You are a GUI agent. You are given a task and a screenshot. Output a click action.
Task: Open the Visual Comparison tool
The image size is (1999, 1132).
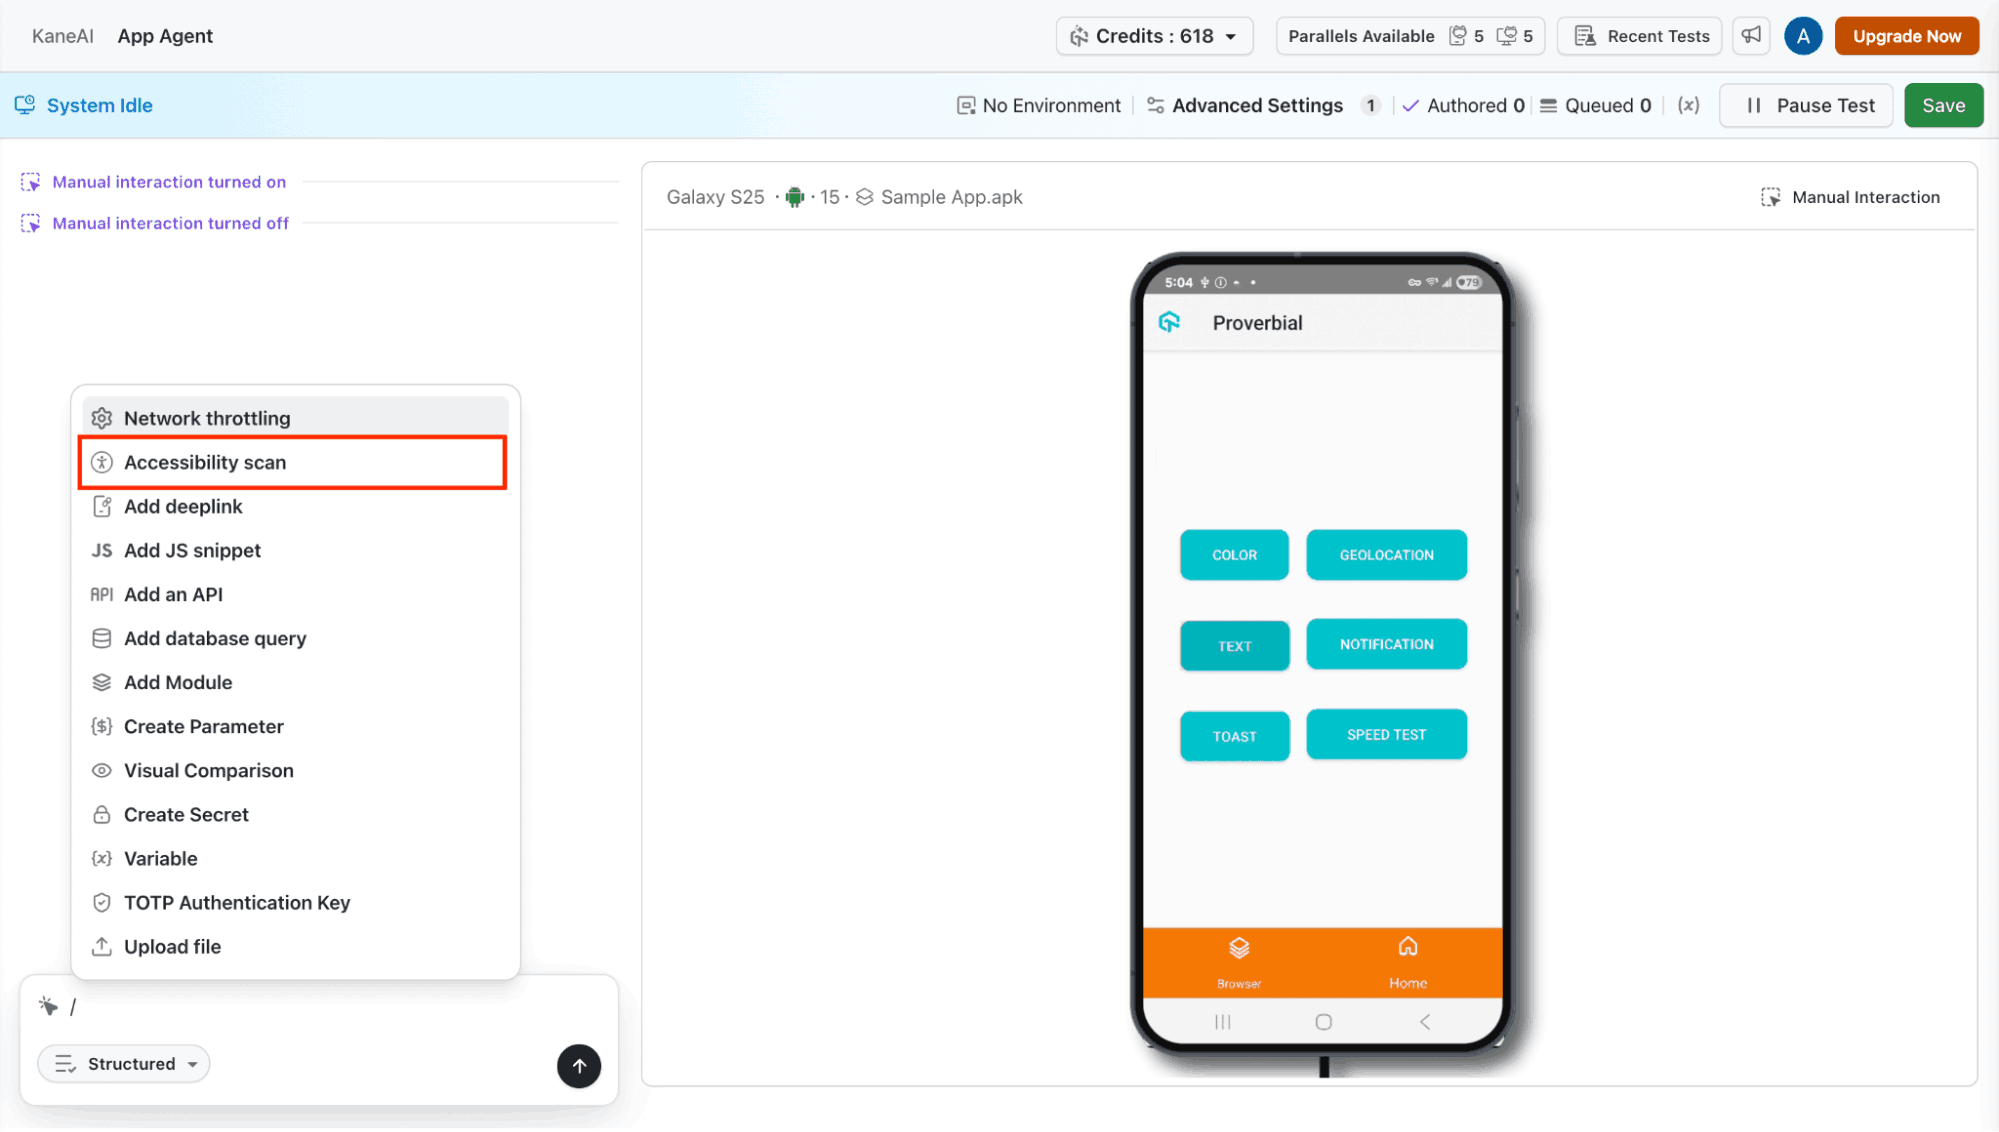[x=208, y=770]
